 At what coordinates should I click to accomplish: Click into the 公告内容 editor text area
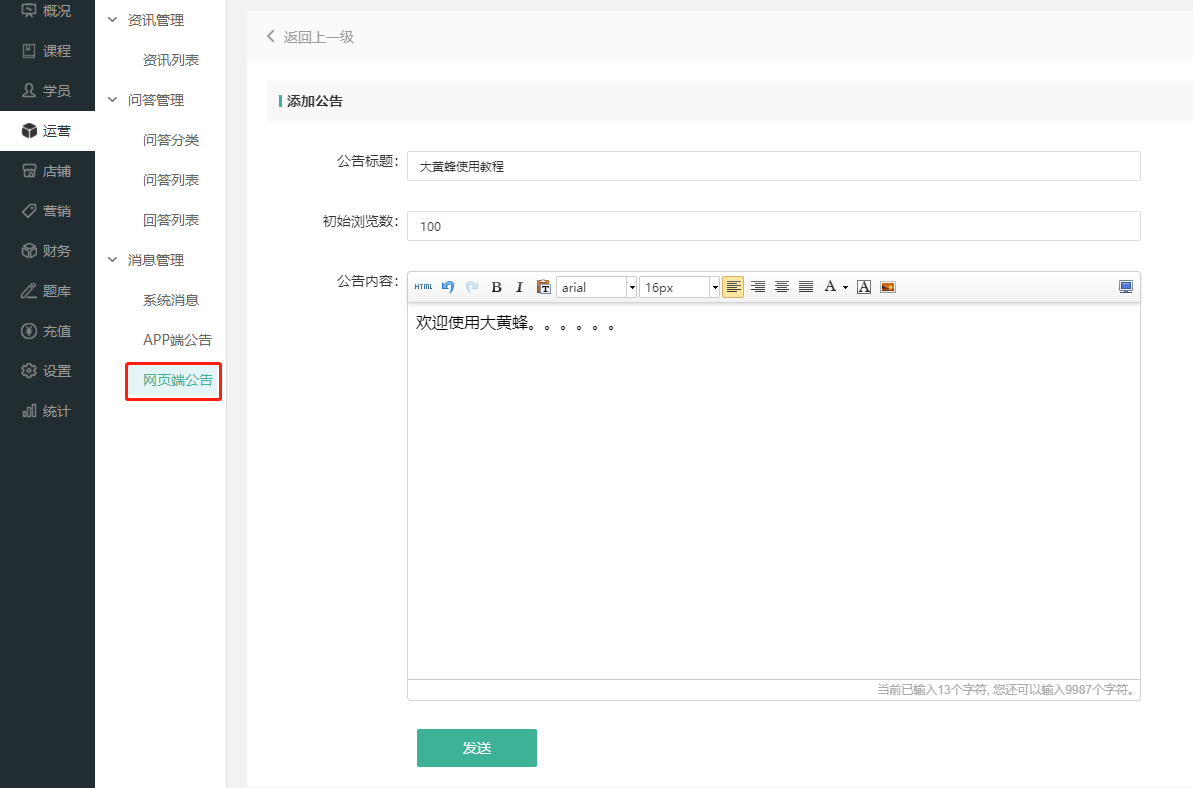[x=774, y=491]
